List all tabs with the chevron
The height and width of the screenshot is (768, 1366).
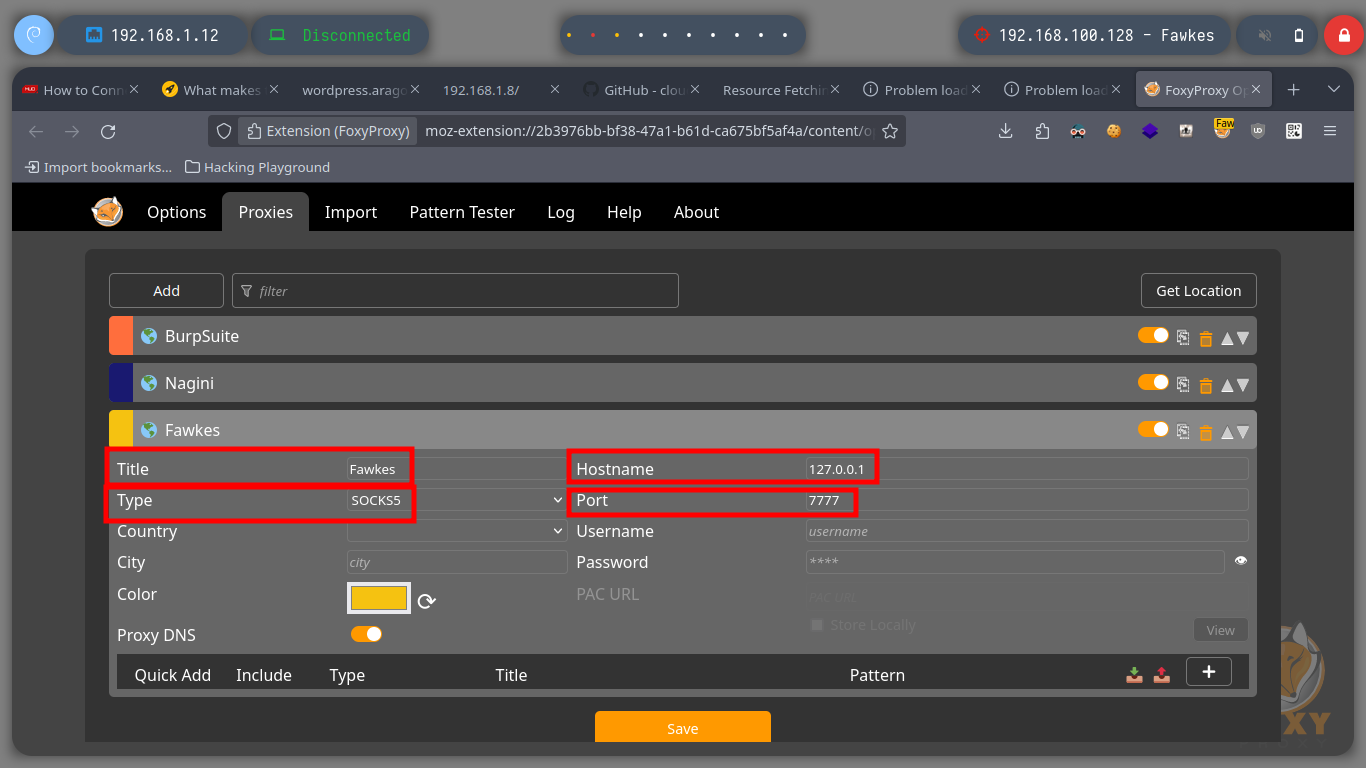point(1333,89)
